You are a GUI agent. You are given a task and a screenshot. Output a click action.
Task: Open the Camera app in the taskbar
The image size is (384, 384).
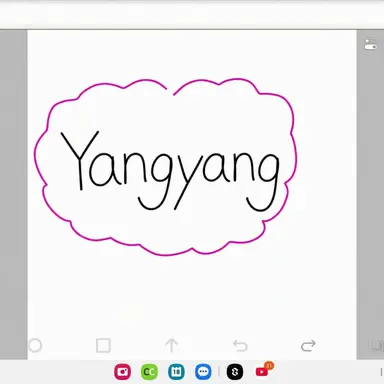[x=123, y=372]
